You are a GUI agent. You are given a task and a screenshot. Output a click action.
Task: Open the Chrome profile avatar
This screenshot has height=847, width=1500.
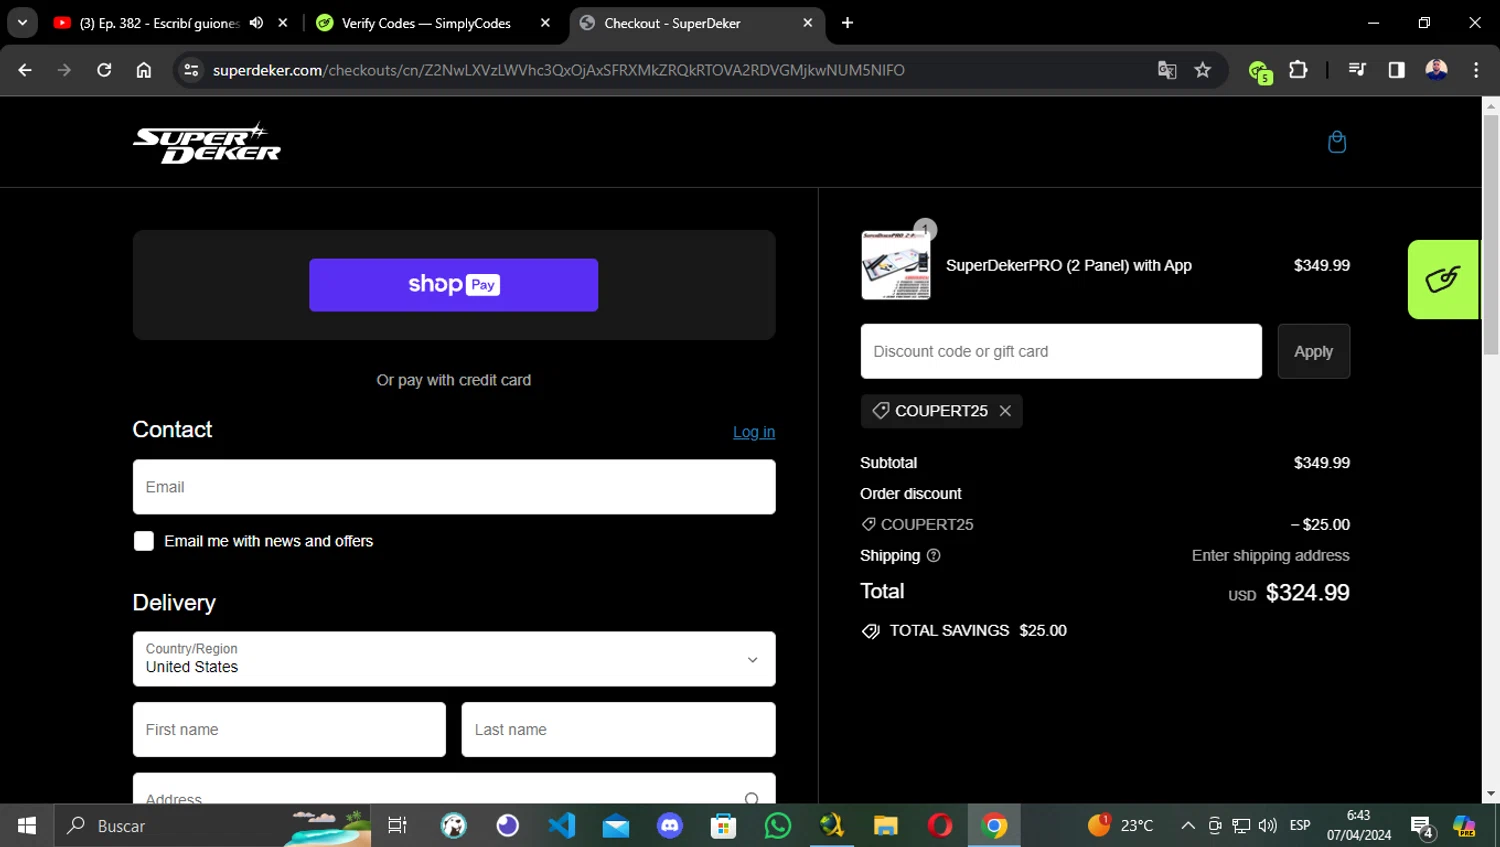click(1437, 70)
